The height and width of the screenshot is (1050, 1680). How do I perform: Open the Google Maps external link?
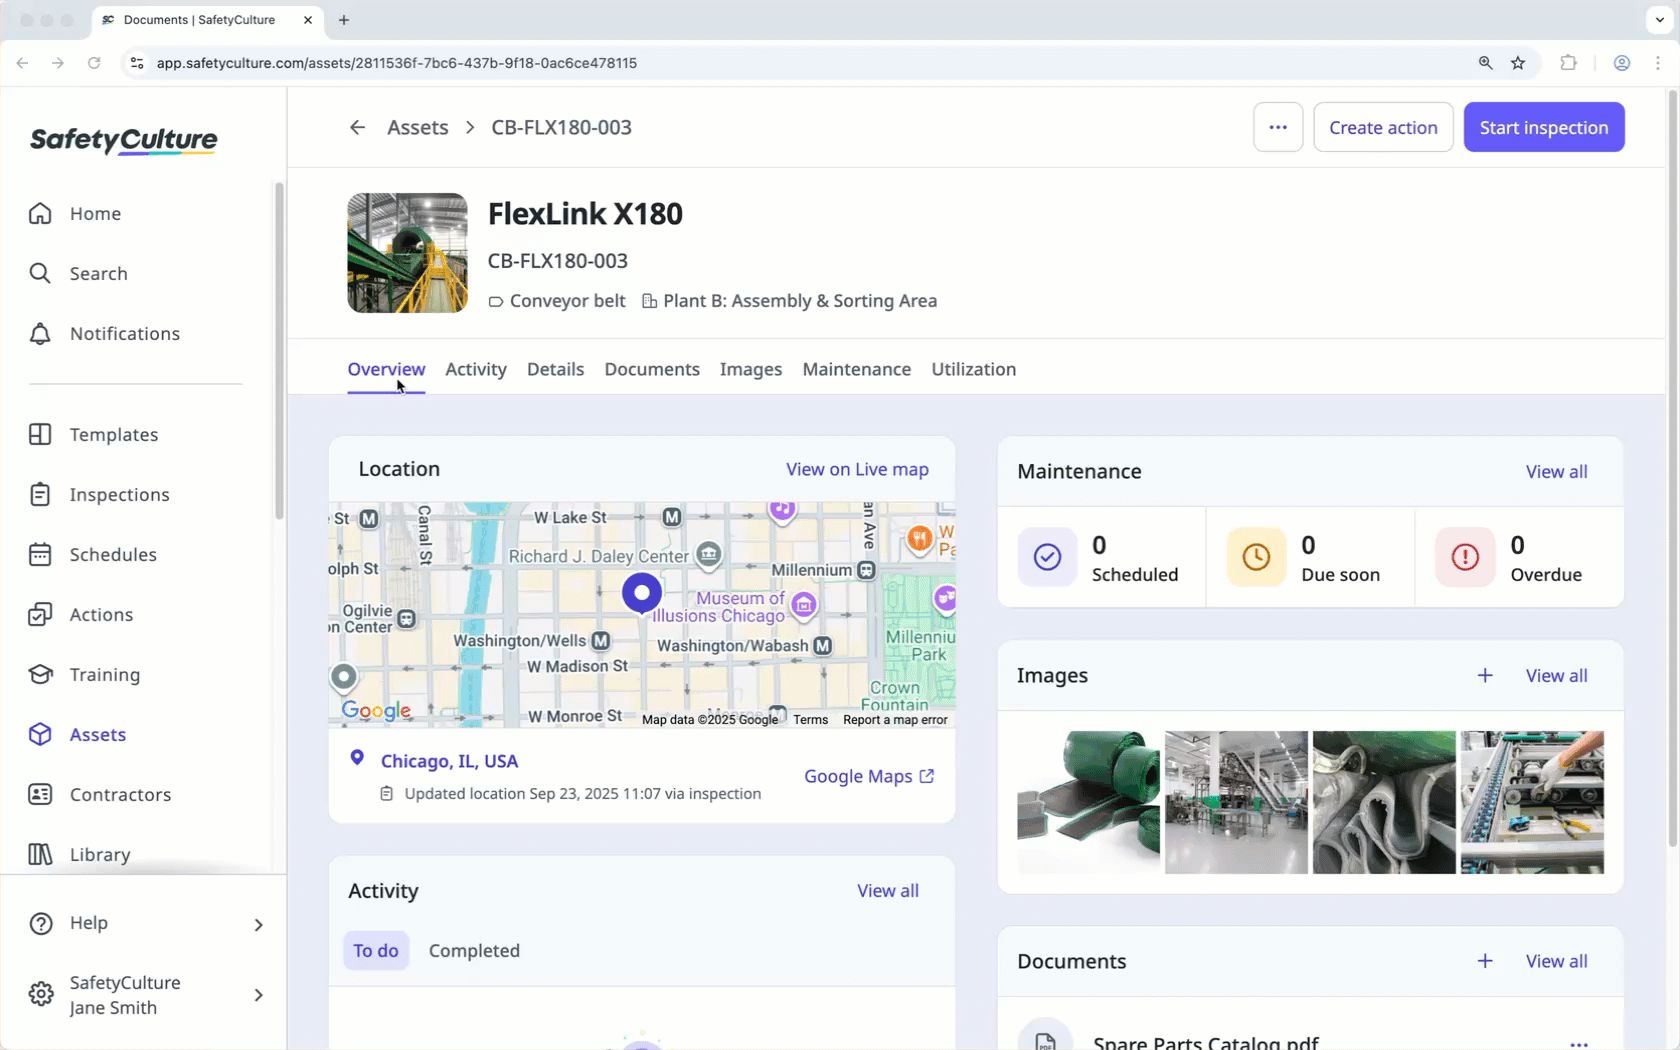click(x=869, y=776)
